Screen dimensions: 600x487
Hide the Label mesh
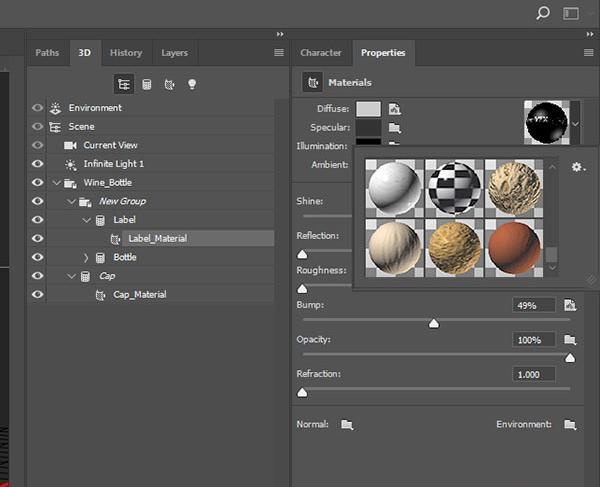pos(38,220)
